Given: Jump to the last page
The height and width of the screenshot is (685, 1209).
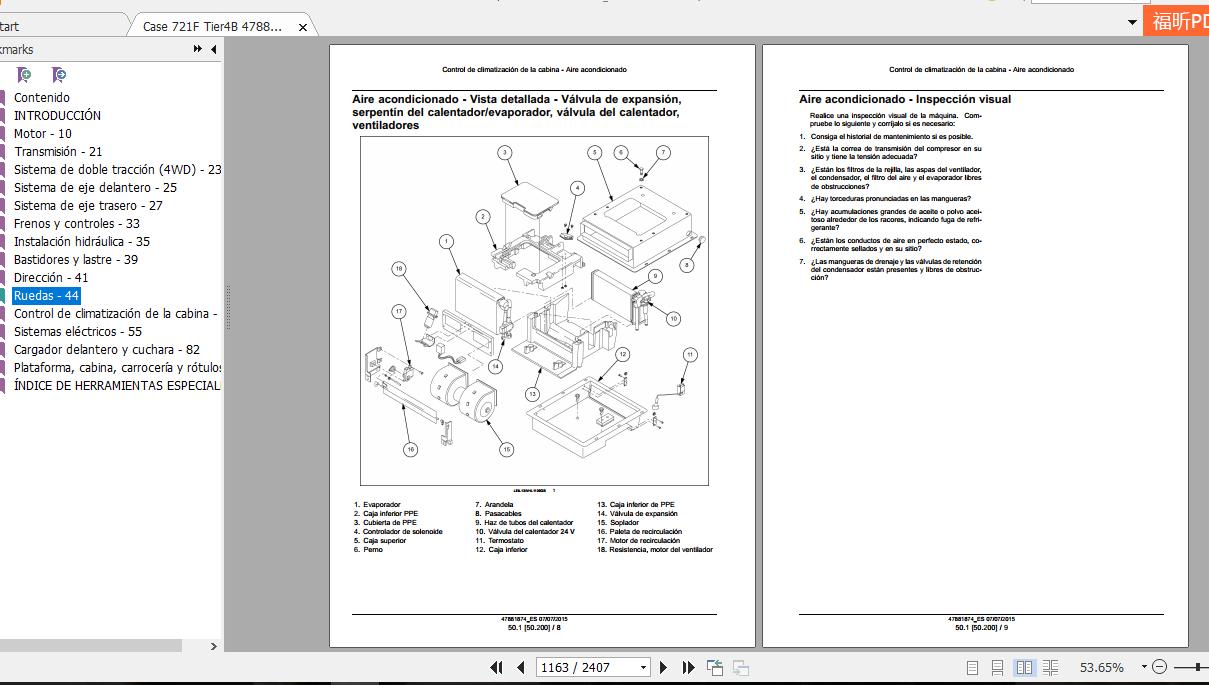Looking at the screenshot, I should [x=688, y=667].
